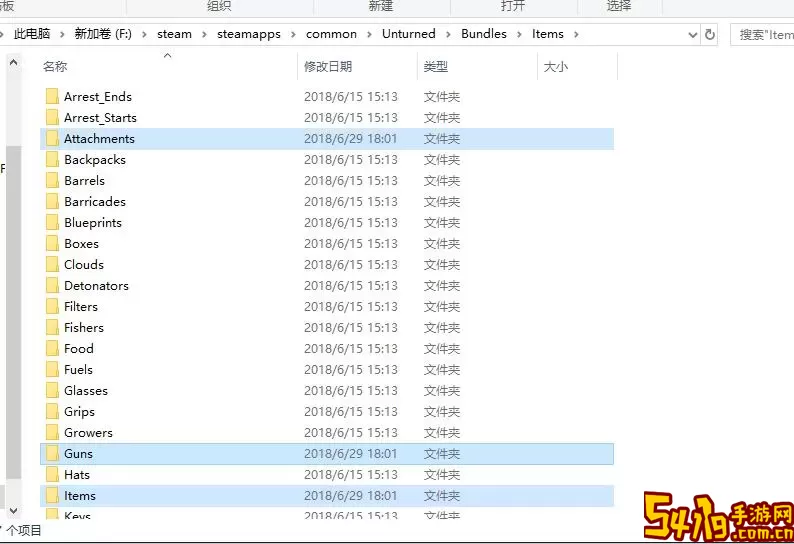Select the Fuels folder icon
Image resolution: width=794 pixels, height=544 pixels.
pyautogui.click(x=52, y=370)
